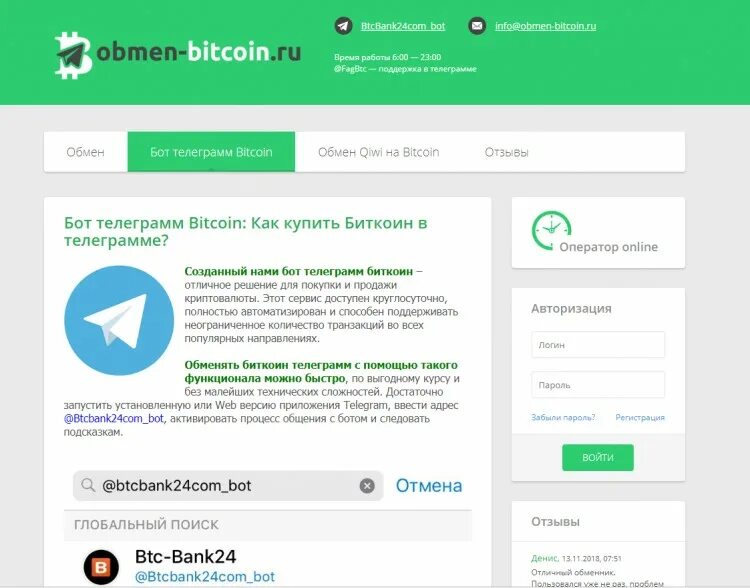Clear search with the X icon
This screenshot has width=750, height=588.
(367, 486)
